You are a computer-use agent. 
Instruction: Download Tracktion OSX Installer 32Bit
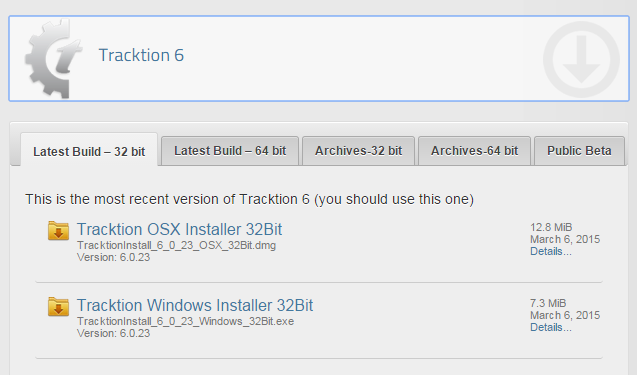179,229
